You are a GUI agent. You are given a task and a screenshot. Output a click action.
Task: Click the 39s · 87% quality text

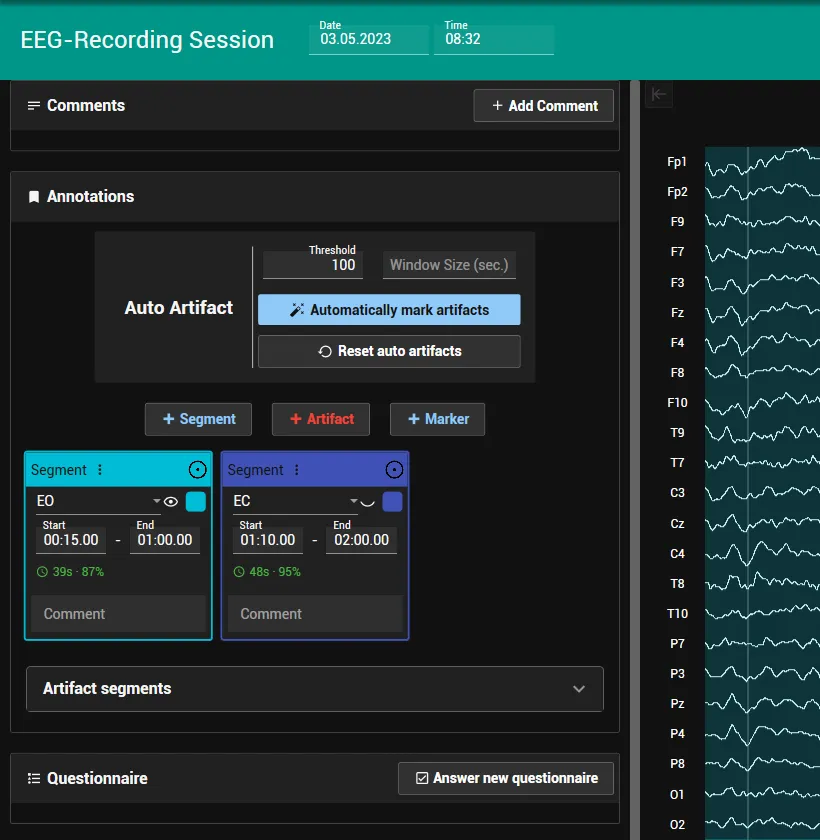click(x=78, y=572)
